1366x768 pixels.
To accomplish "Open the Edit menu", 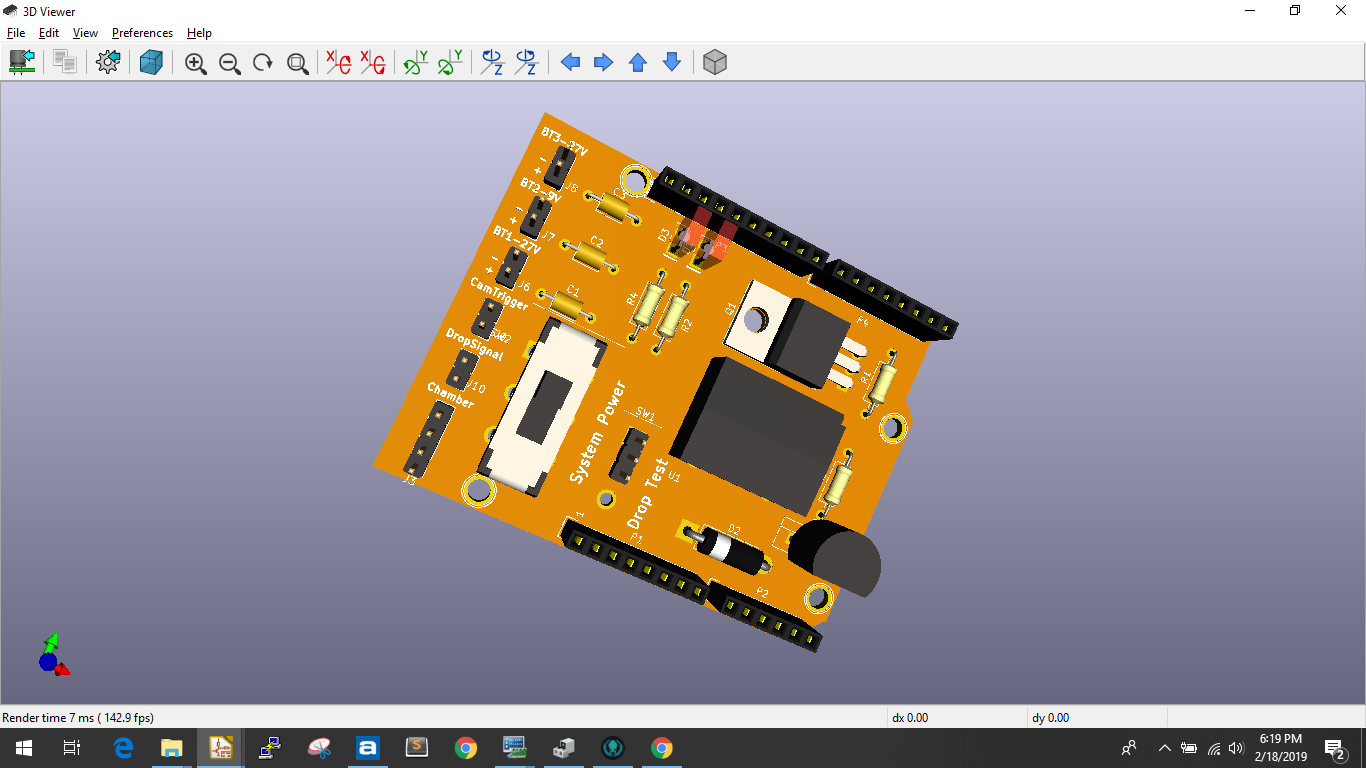I will tap(49, 33).
